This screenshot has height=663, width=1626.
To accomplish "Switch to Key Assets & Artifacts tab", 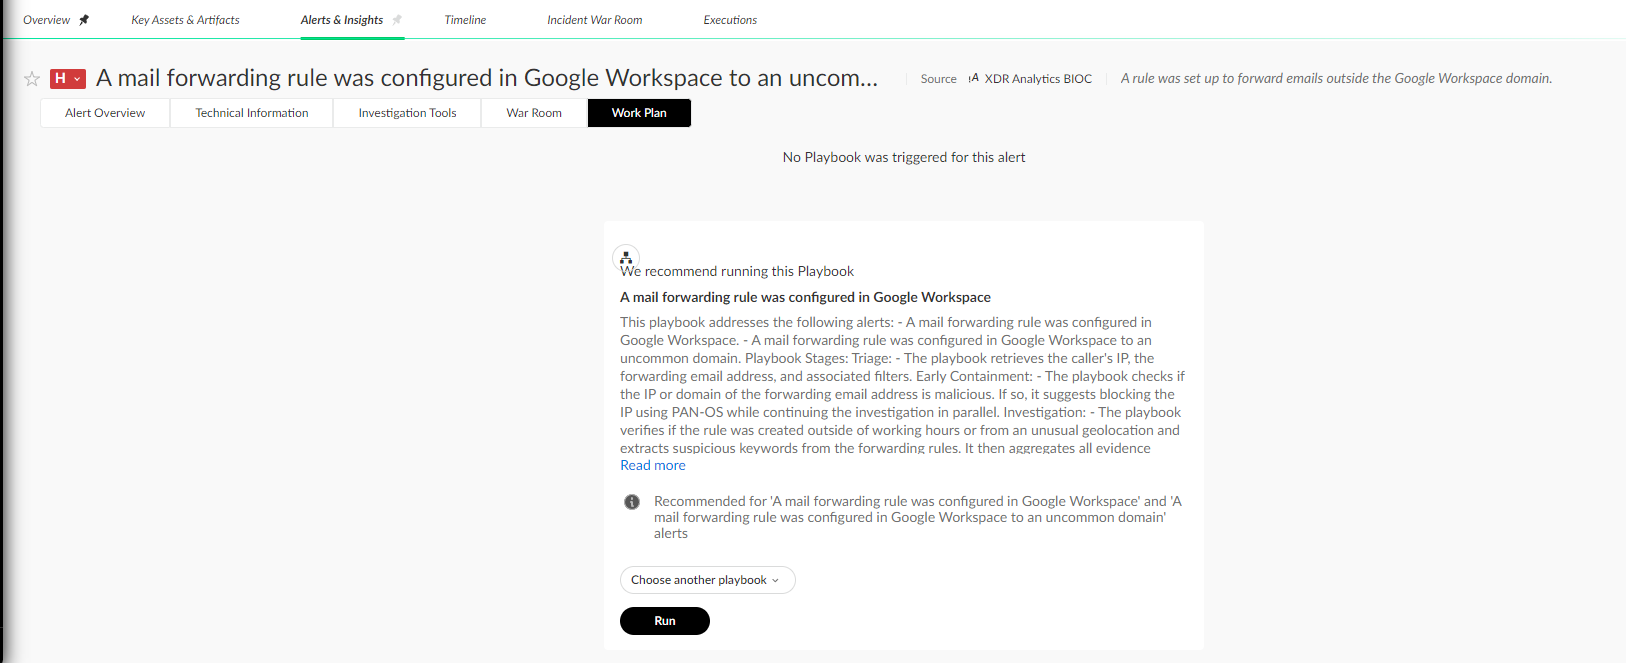I will [185, 20].
